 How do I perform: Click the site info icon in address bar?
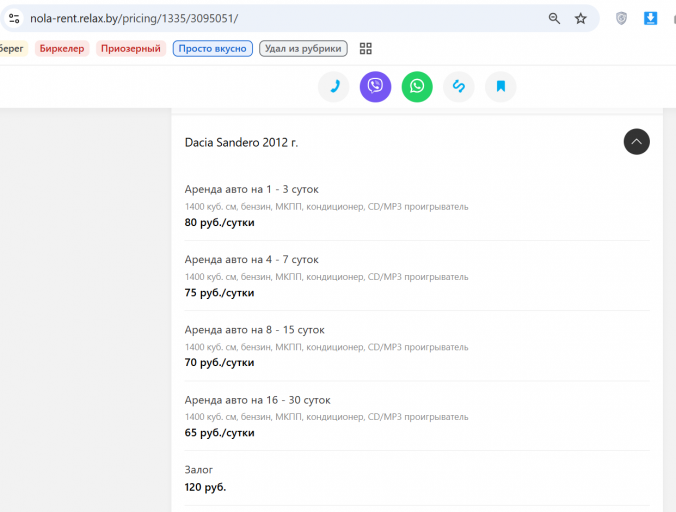point(14,19)
